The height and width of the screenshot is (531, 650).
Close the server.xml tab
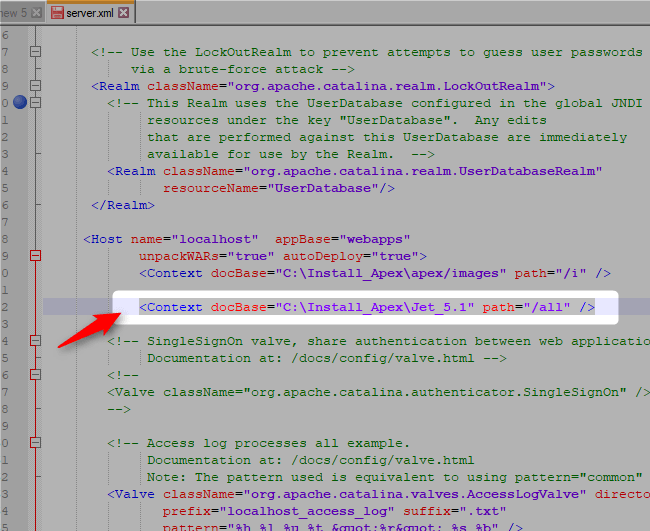pyautogui.click(x=121, y=13)
